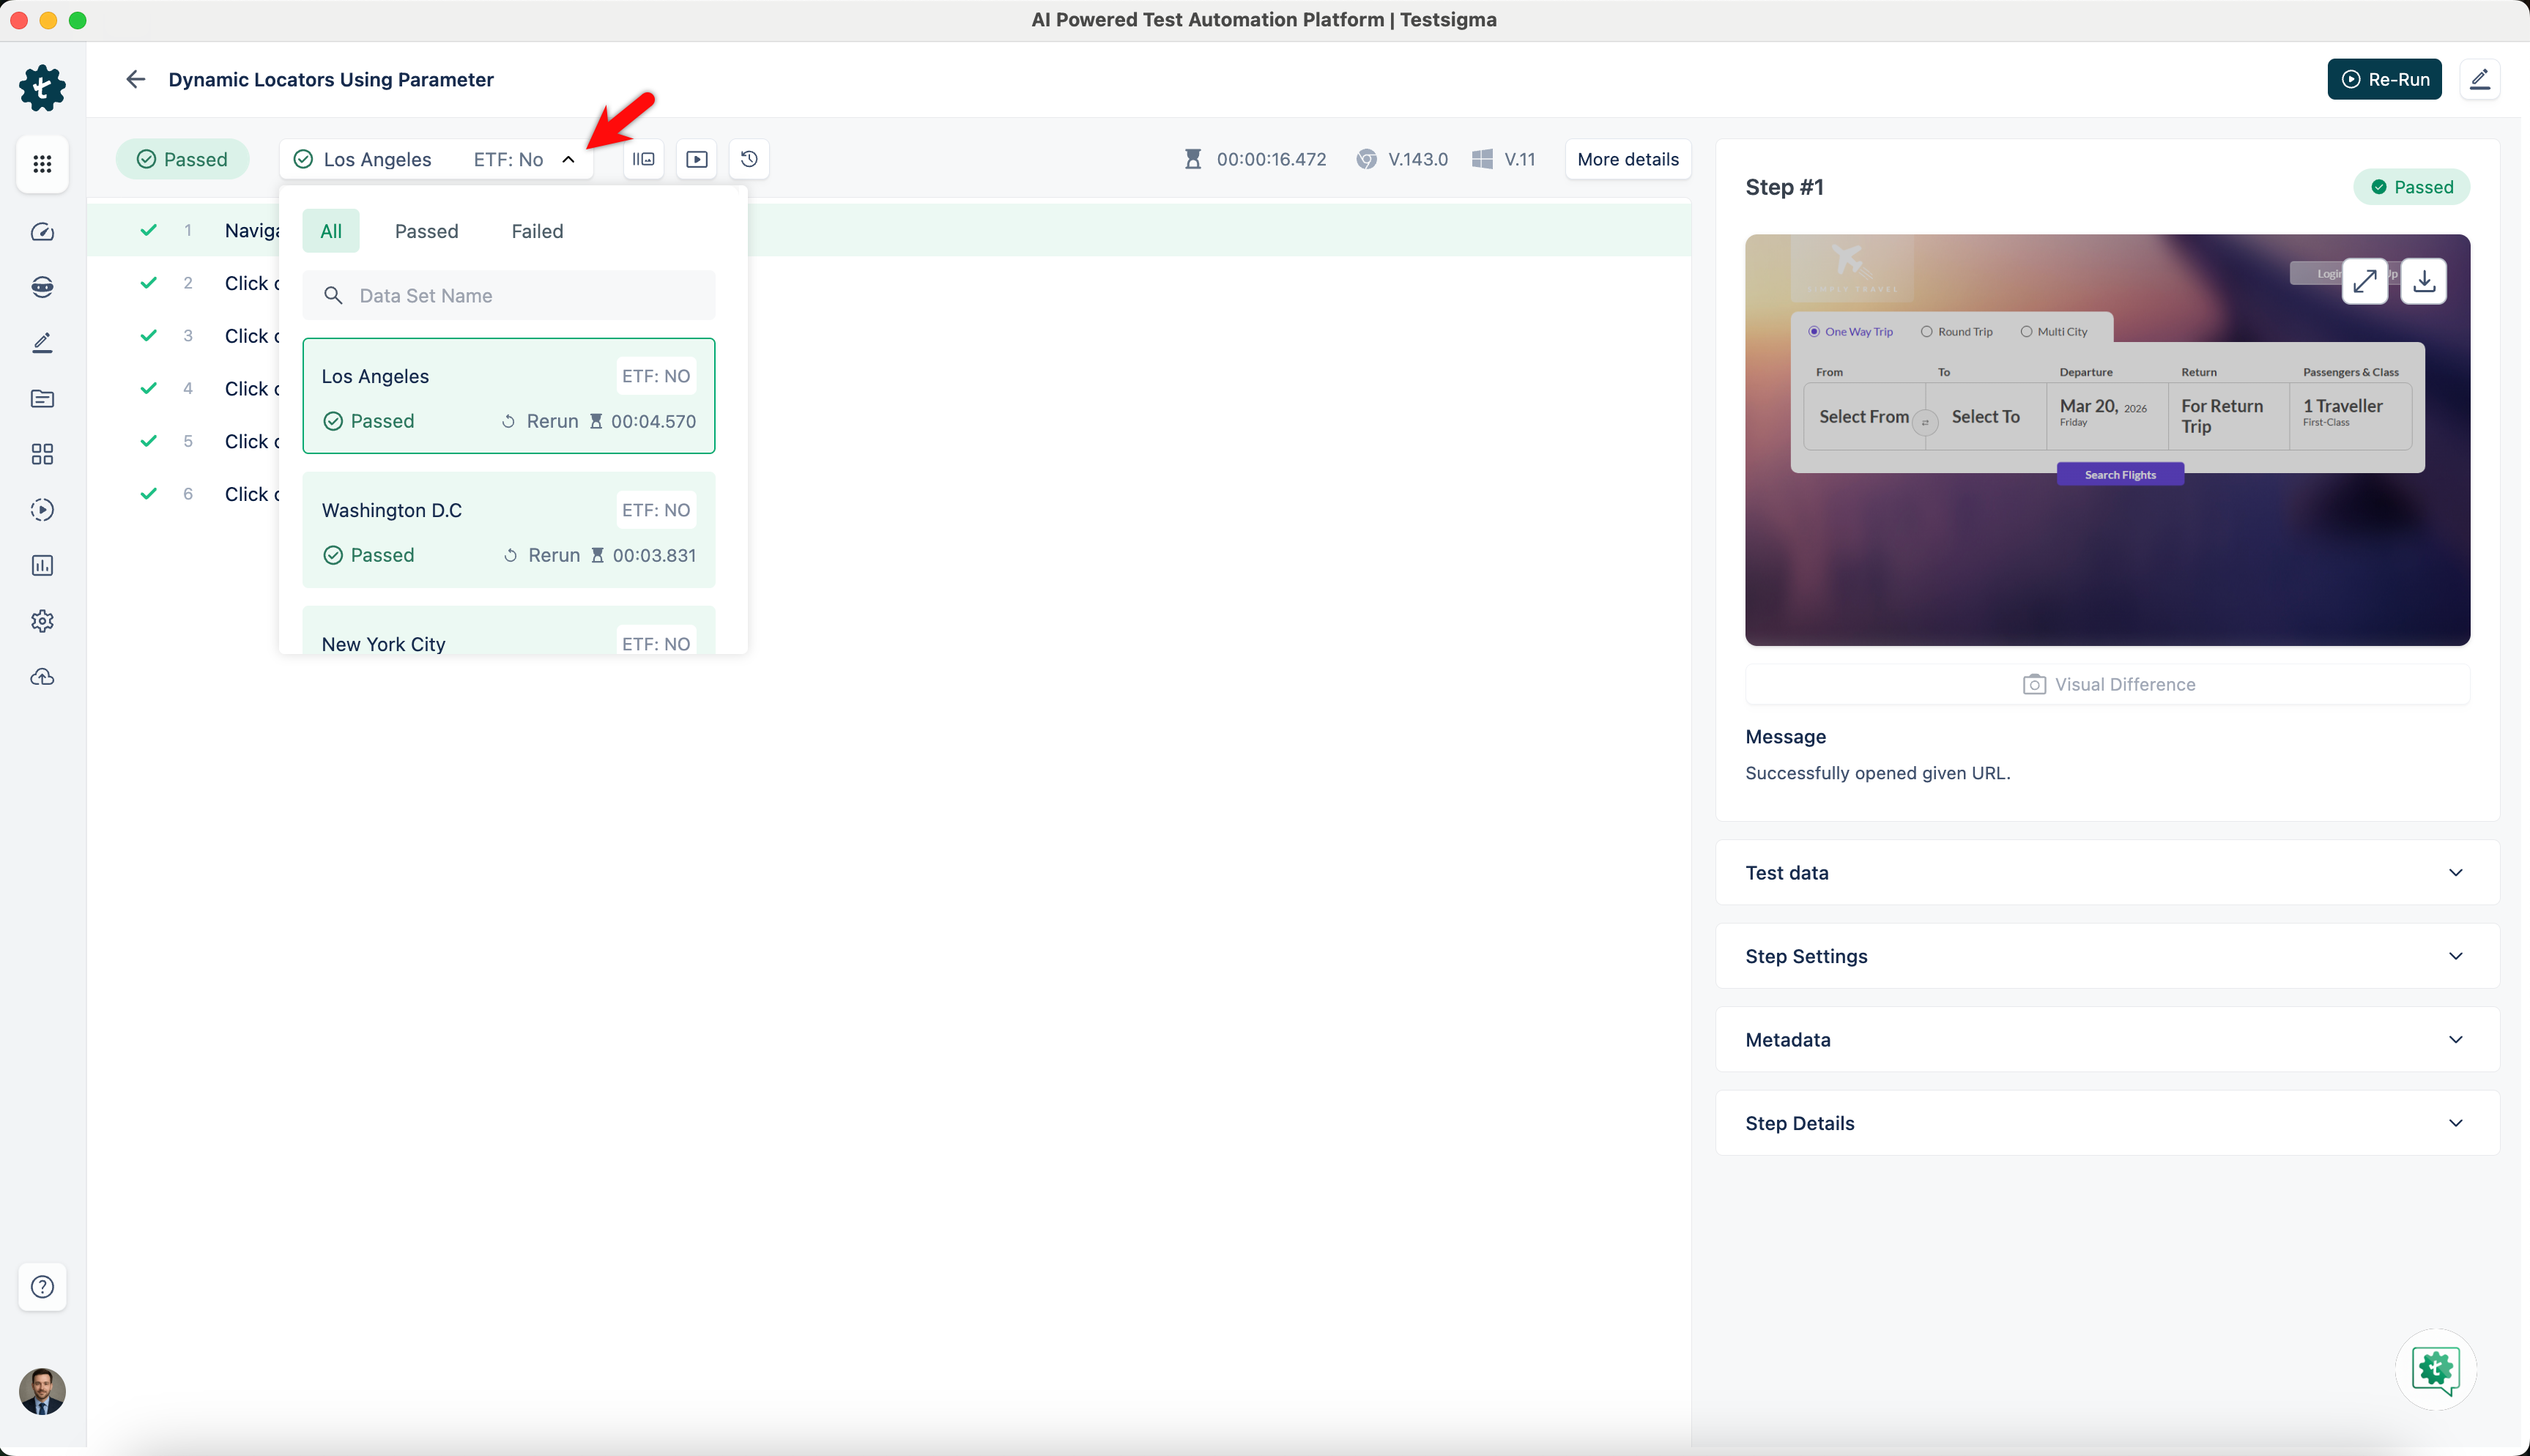
Task: Rerun the Los Angeles data set
Action: pos(540,421)
